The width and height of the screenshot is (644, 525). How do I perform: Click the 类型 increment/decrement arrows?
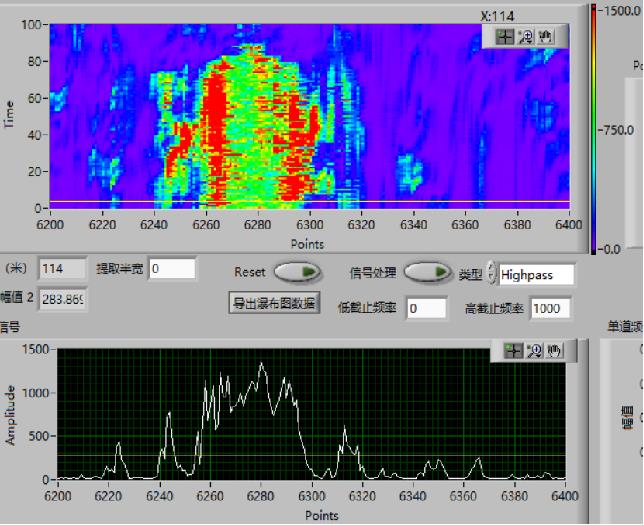491,274
